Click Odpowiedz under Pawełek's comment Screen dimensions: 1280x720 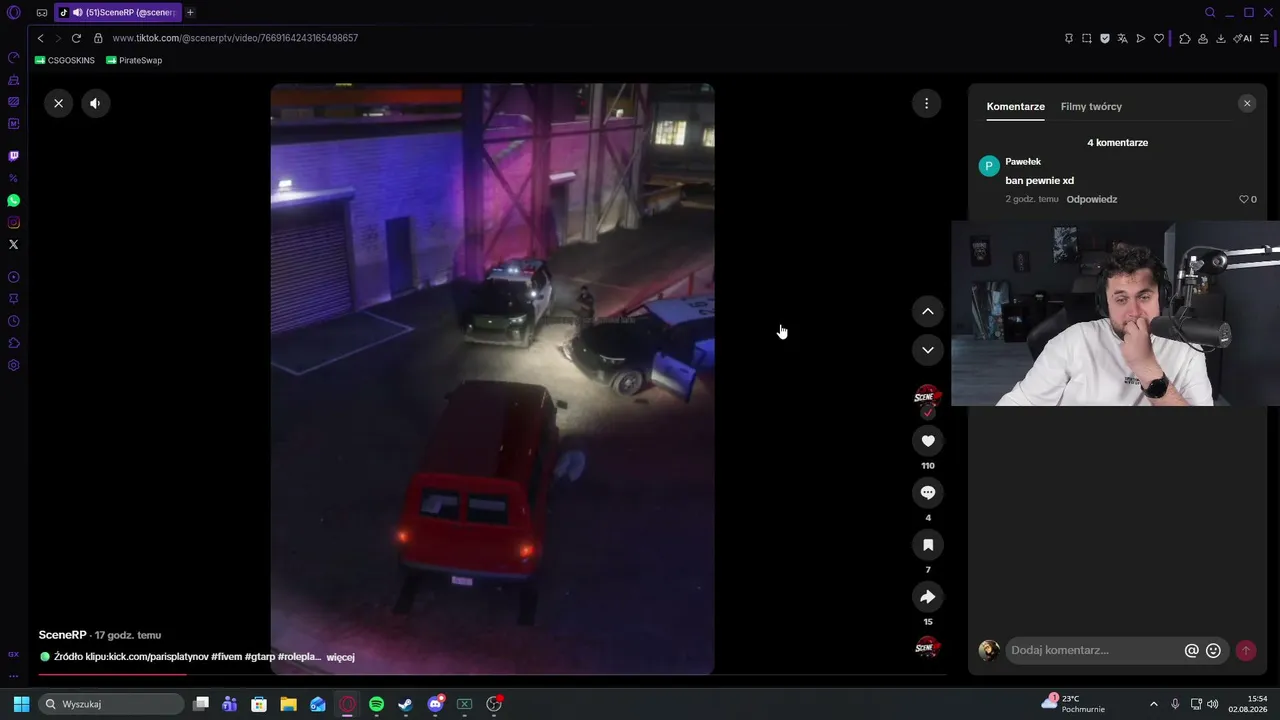pos(1092,199)
